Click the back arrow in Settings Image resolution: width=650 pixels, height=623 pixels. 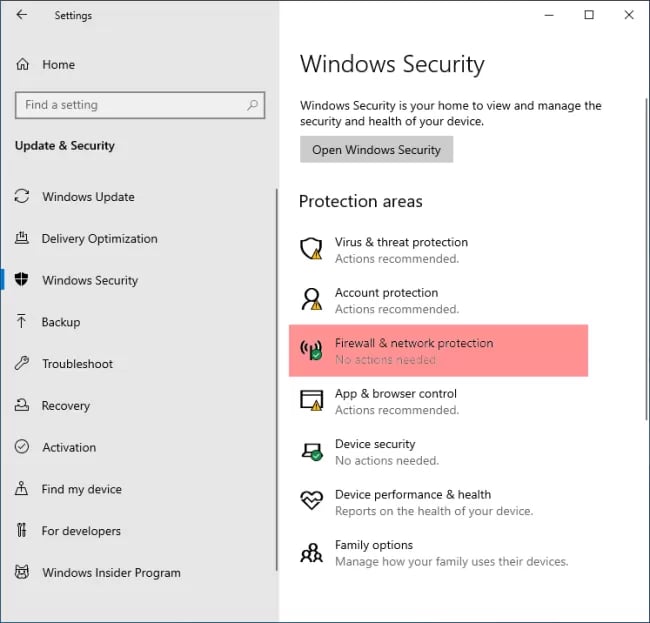tap(22, 15)
